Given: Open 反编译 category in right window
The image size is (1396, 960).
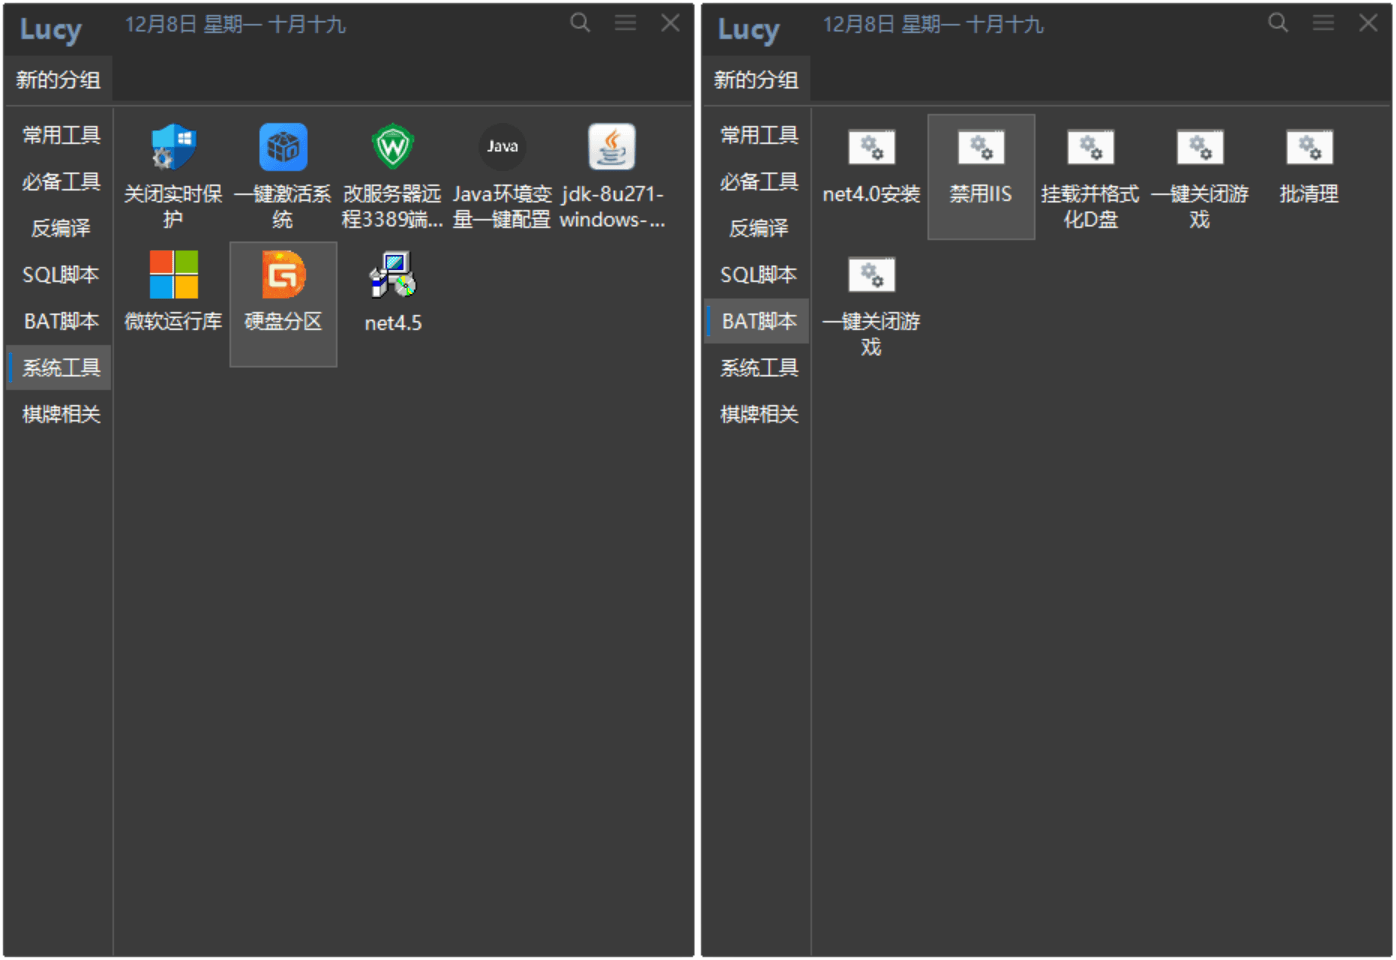Looking at the screenshot, I should 759,228.
